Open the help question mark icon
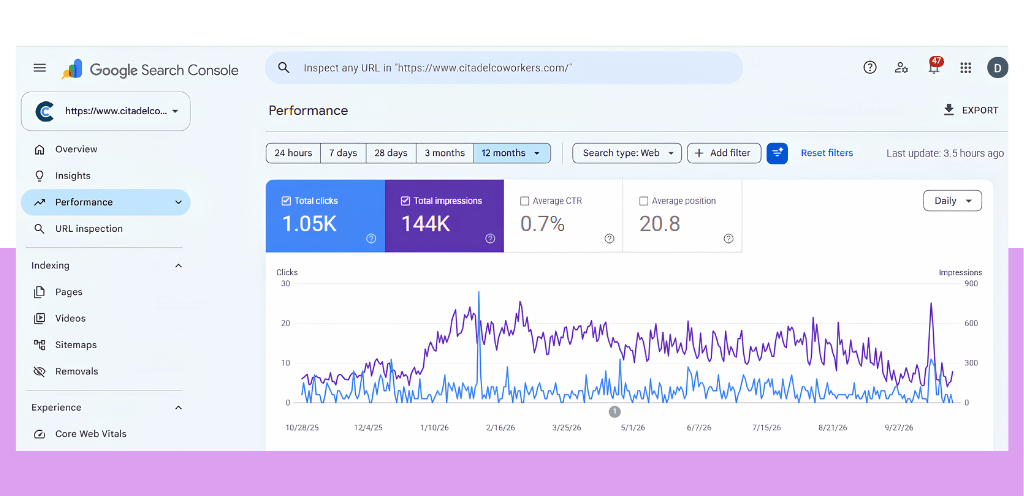The height and width of the screenshot is (496, 1024). (870, 67)
